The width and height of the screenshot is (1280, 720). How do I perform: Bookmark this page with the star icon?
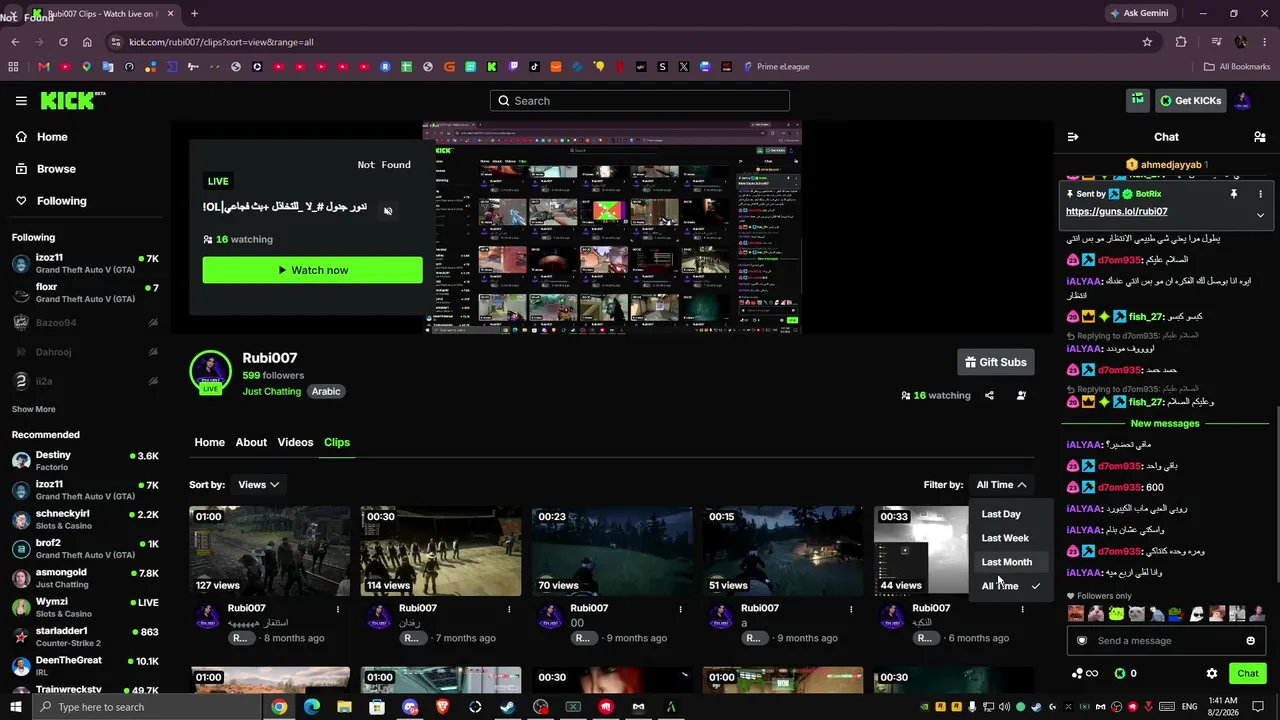click(1147, 42)
